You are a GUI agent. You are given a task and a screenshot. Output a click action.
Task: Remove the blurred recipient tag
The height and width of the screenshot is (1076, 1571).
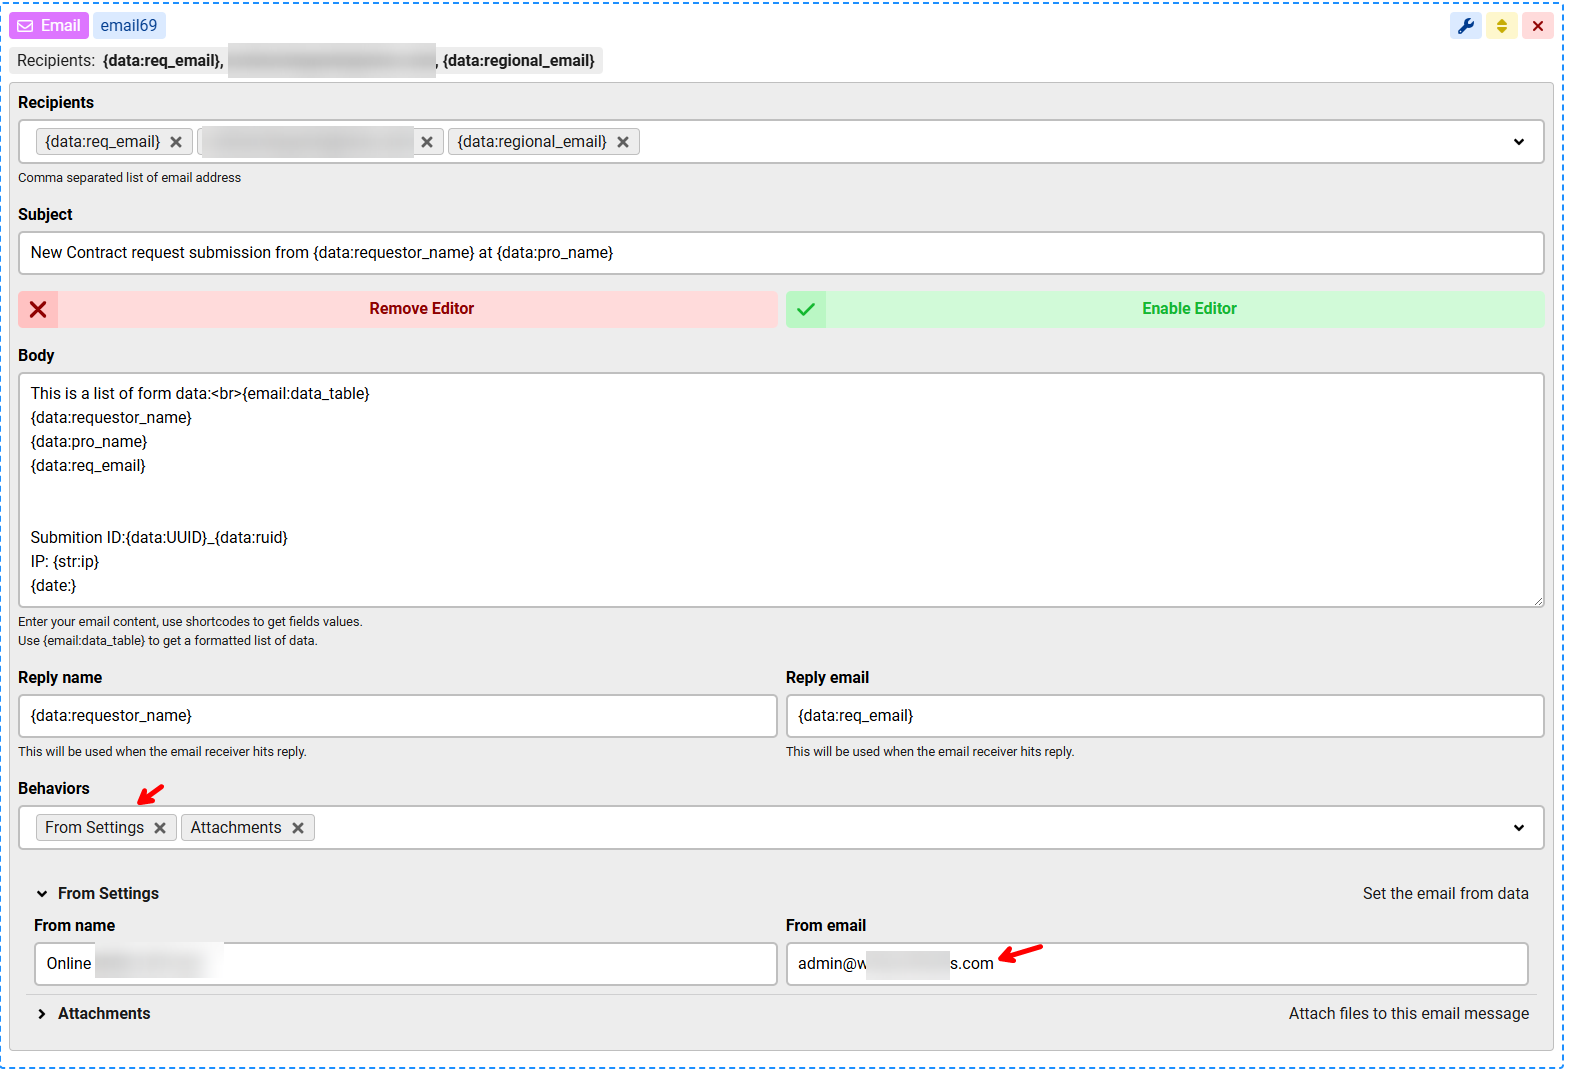pyautogui.click(x=427, y=142)
